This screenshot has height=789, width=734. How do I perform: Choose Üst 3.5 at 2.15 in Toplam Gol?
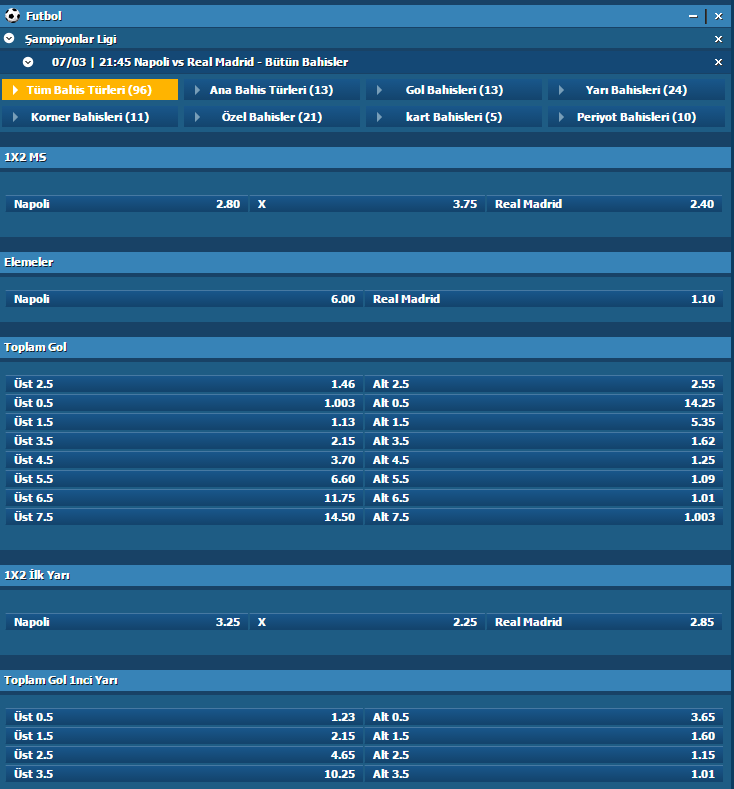click(184, 441)
